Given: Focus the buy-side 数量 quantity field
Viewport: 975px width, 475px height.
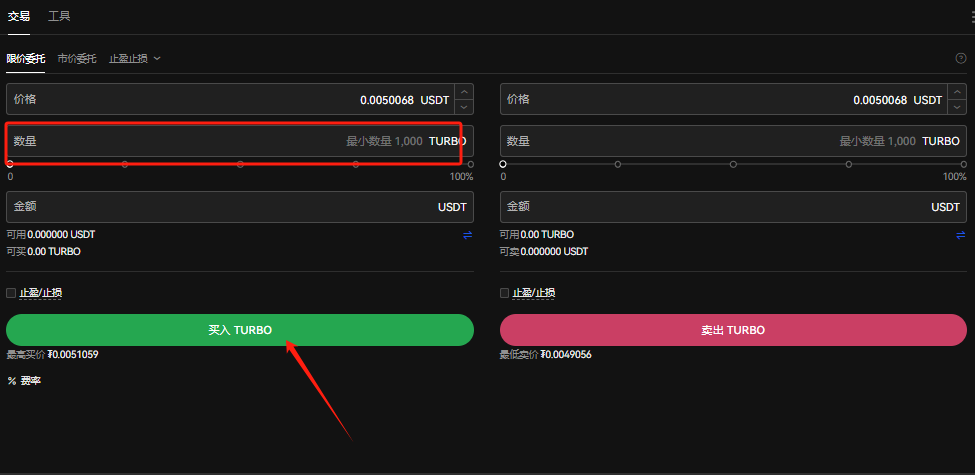Looking at the screenshot, I should tap(240, 141).
